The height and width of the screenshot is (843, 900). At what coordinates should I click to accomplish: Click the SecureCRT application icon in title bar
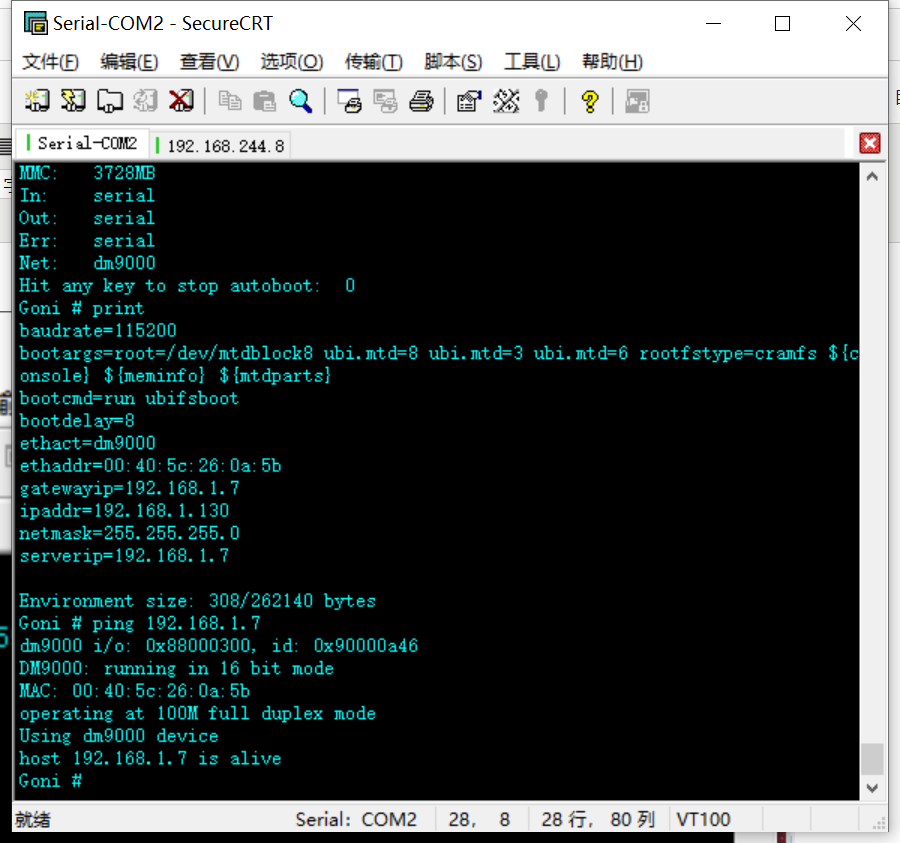click(x=36, y=23)
